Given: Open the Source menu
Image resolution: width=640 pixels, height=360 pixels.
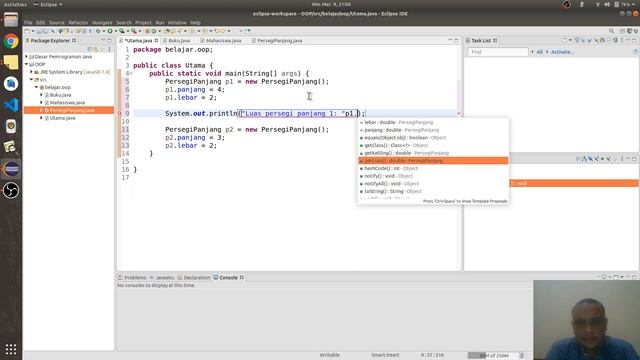Looking at the screenshot, I should pos(57,22).
